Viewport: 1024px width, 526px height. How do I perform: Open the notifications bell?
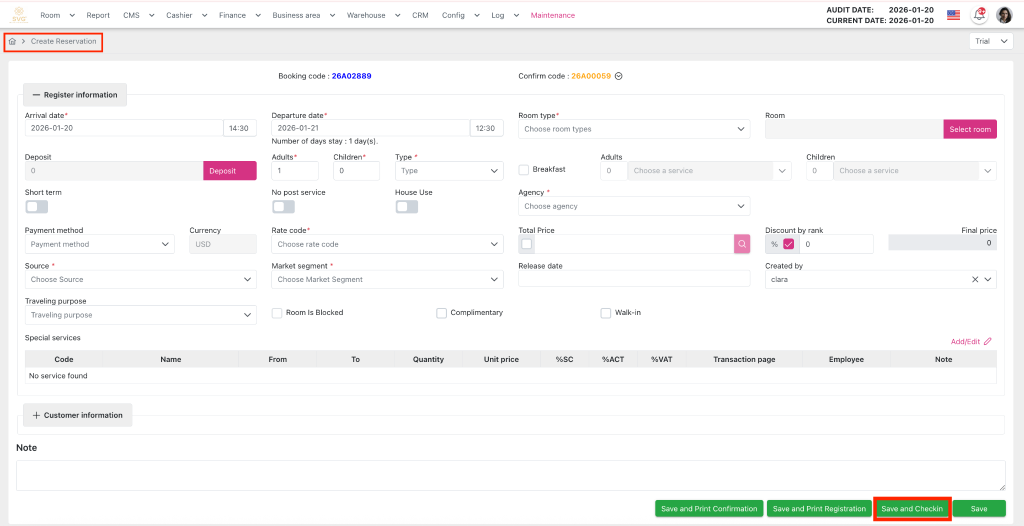(979, 15)
